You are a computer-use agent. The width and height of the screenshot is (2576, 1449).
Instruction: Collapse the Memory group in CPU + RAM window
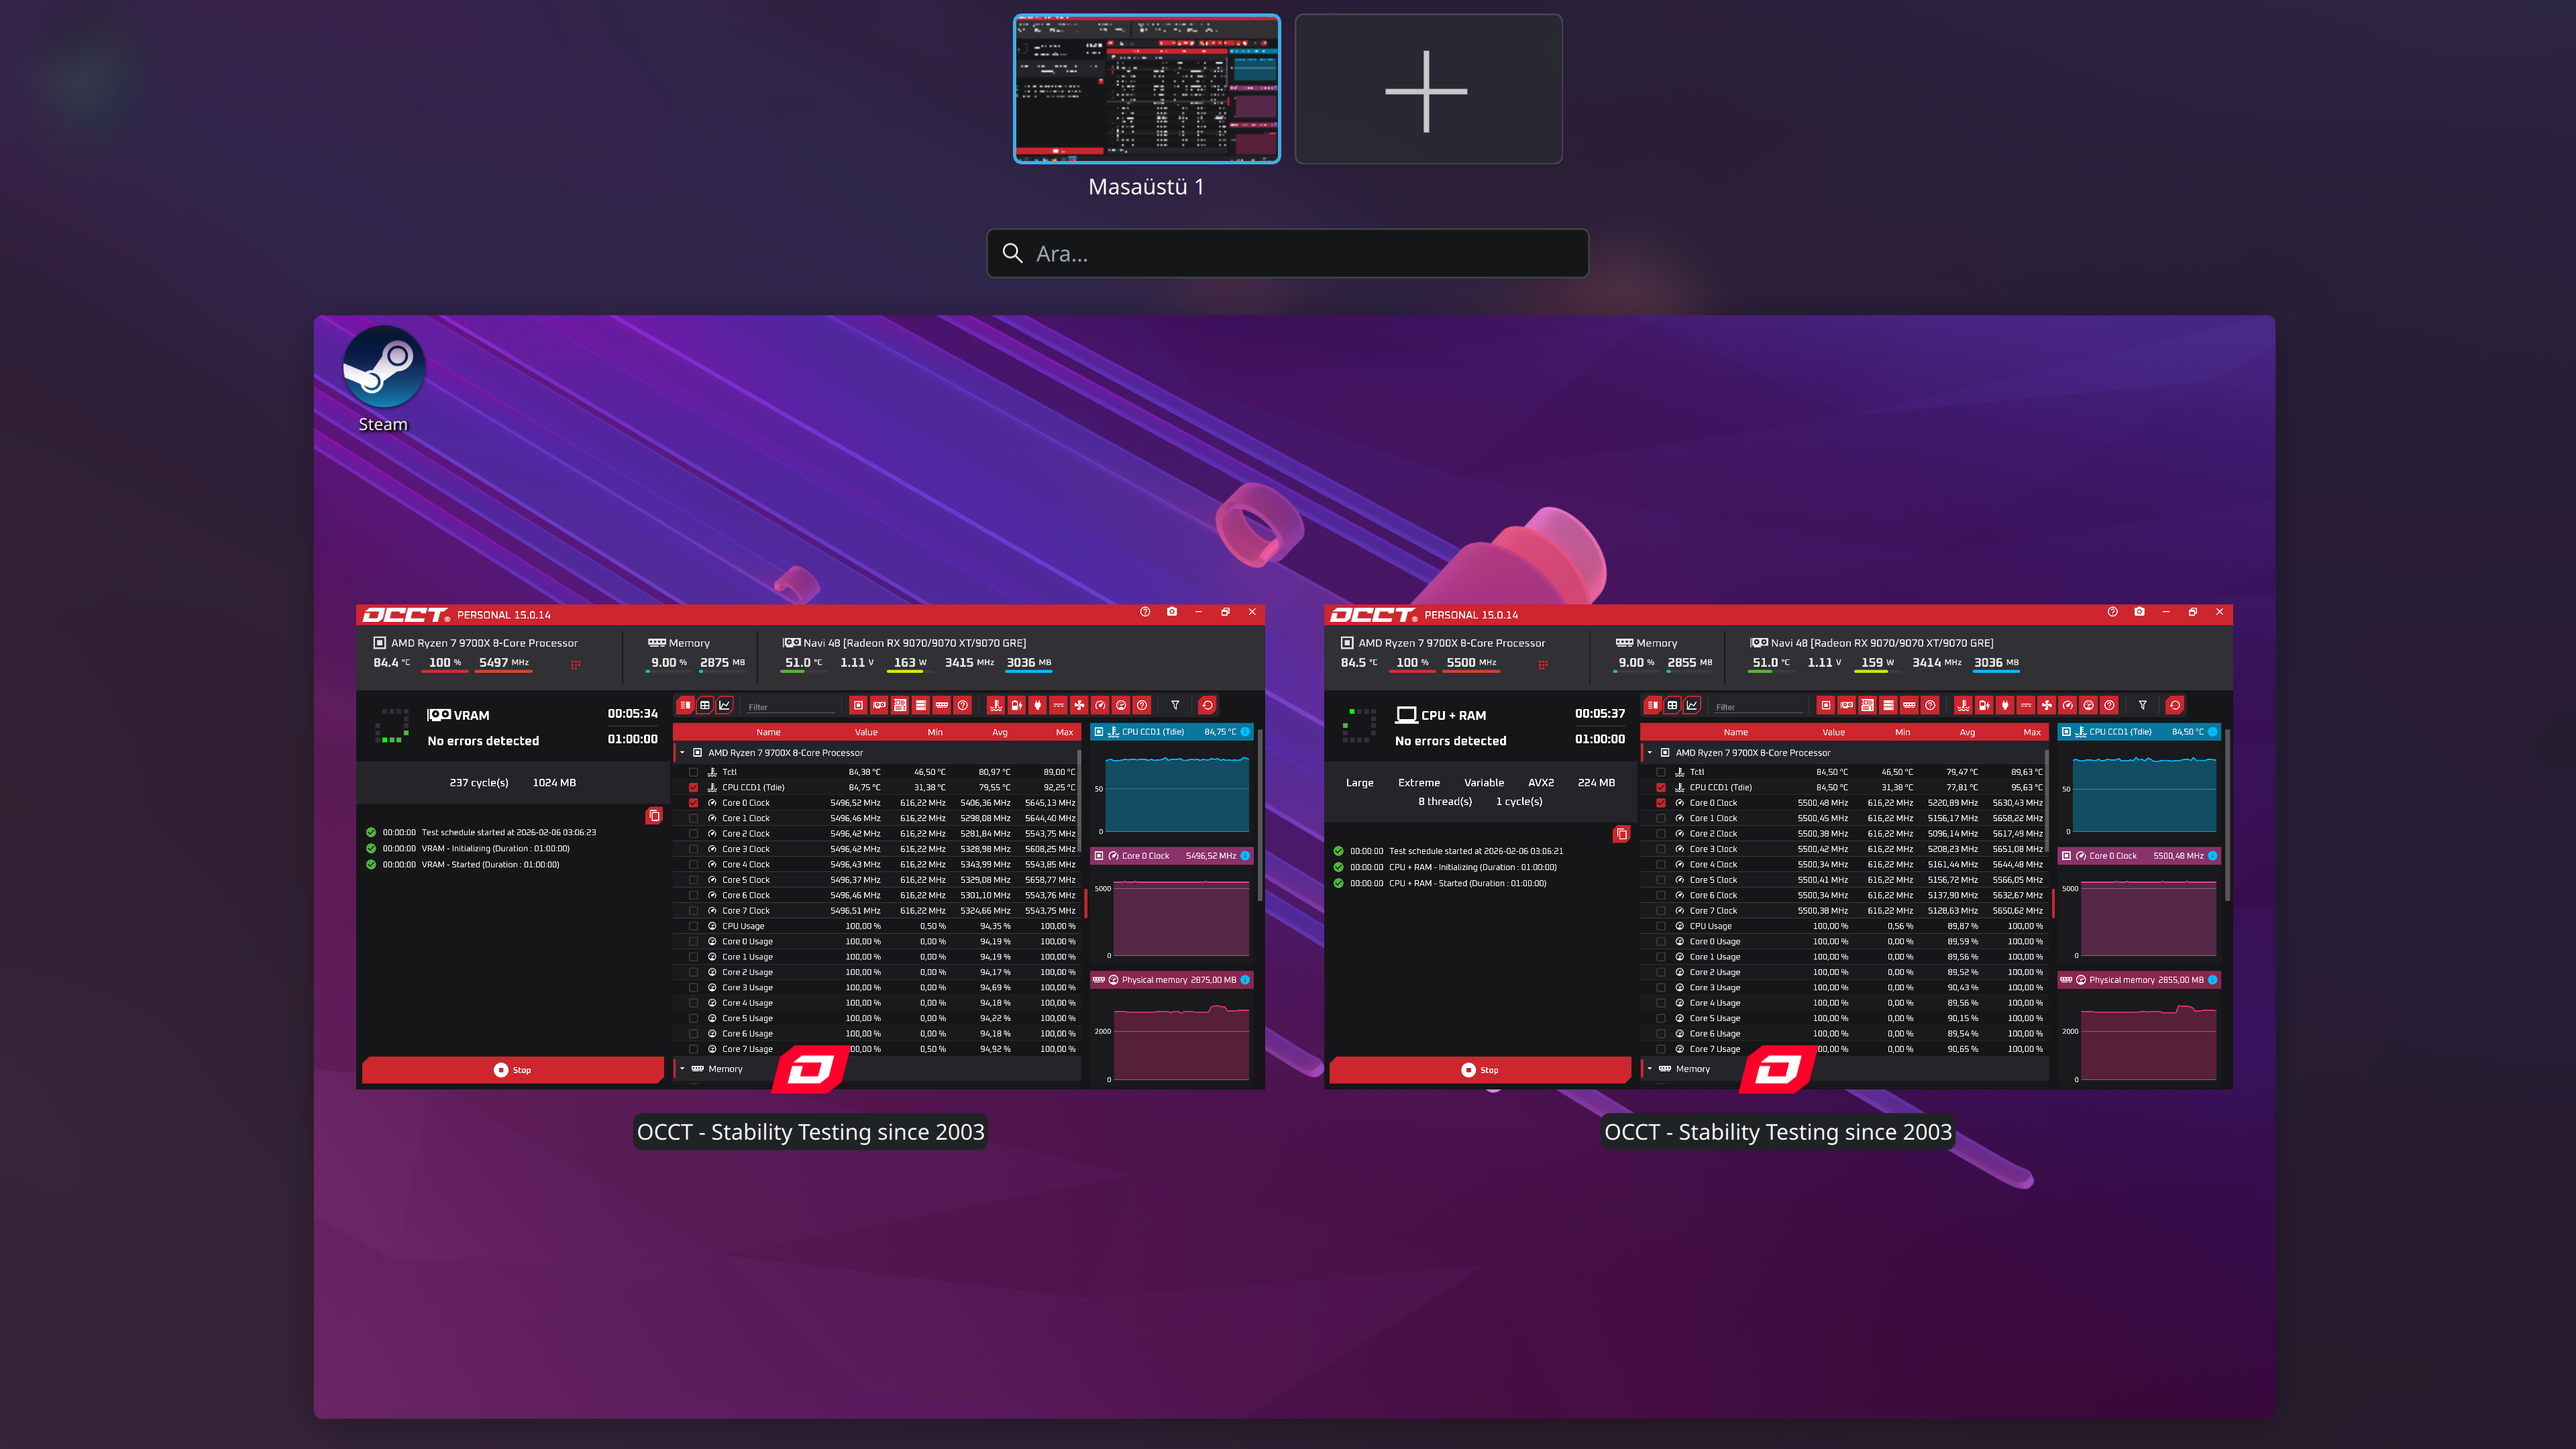(1649, 1069)
